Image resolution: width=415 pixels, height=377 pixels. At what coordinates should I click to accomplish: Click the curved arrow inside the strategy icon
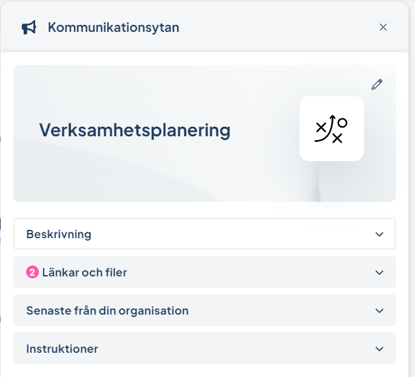pyautogui.click(x=325, y=129)
